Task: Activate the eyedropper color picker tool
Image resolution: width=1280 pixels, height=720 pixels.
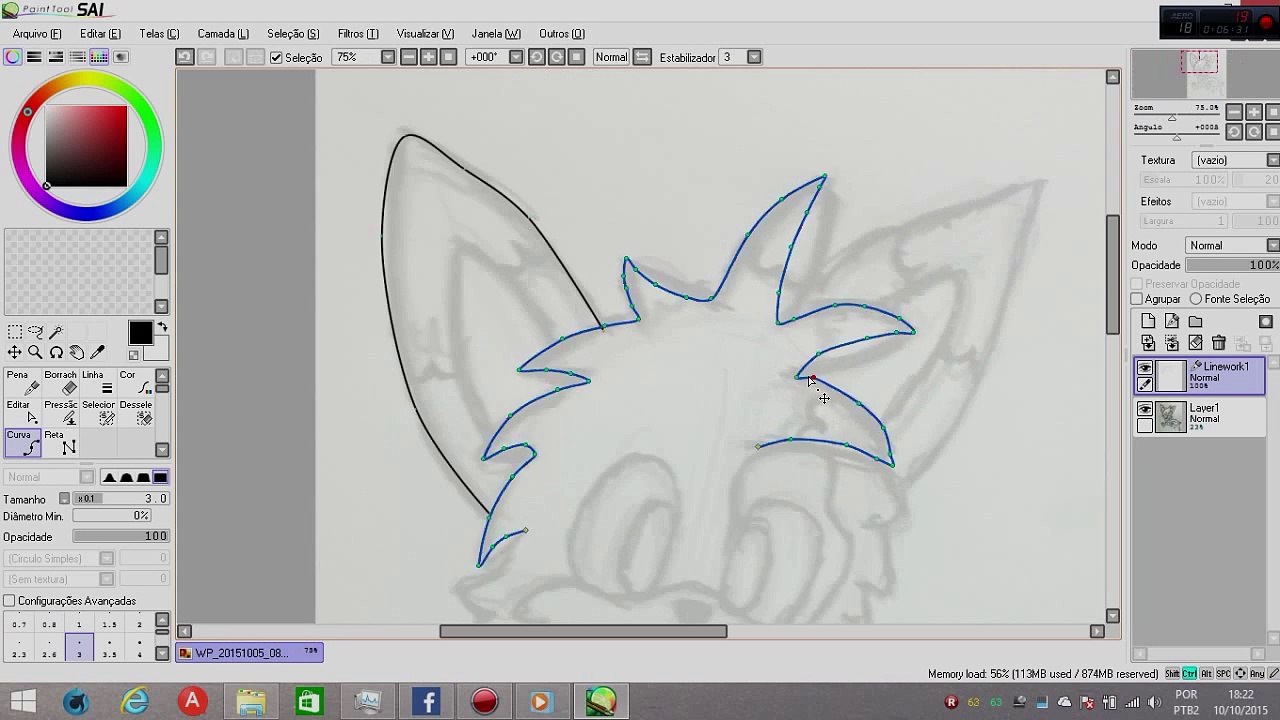Action: coord(98,352)
